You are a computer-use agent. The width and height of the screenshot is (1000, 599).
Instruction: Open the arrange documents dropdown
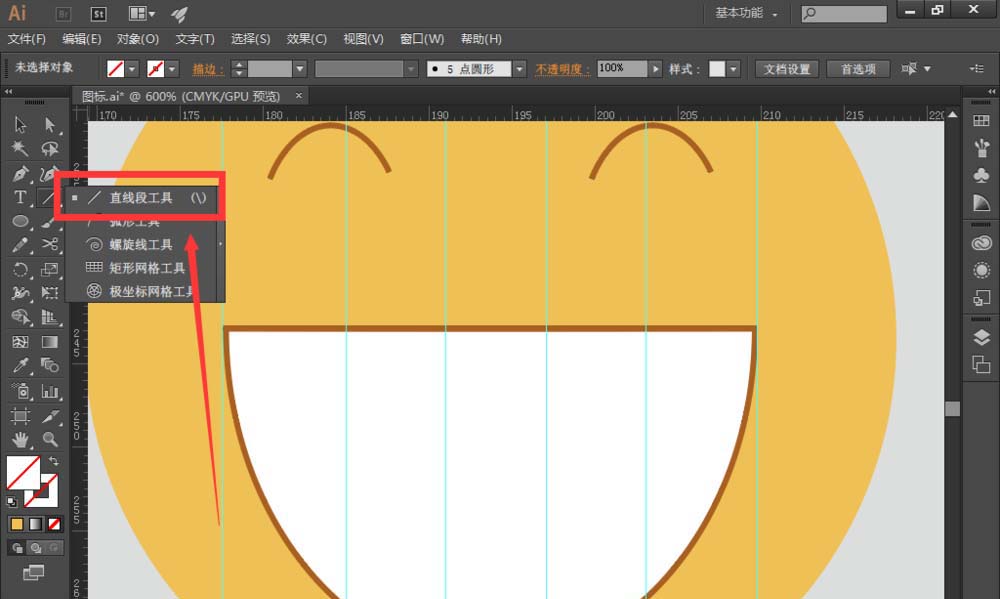(142, 13)
